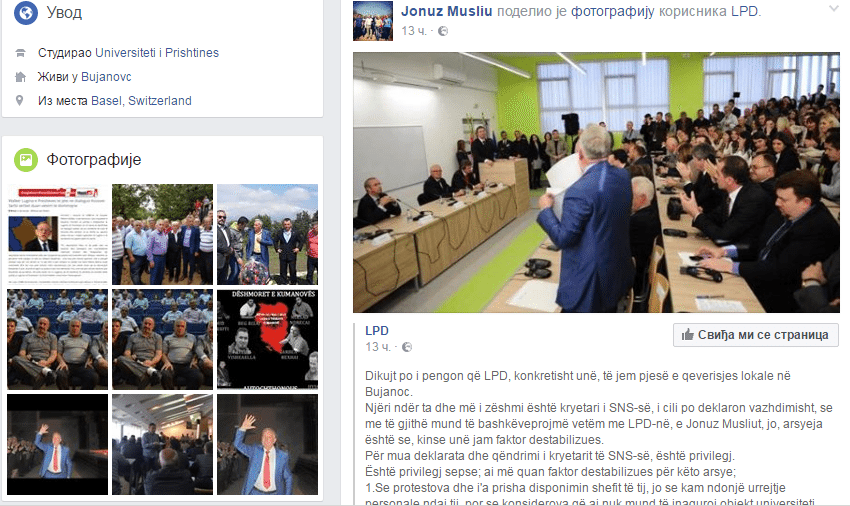Open the Dëshmoret e Kumanovës photo thumbnail
This screenshot has height=506, width=850.
pyautogui.click(x=267, y=340)
